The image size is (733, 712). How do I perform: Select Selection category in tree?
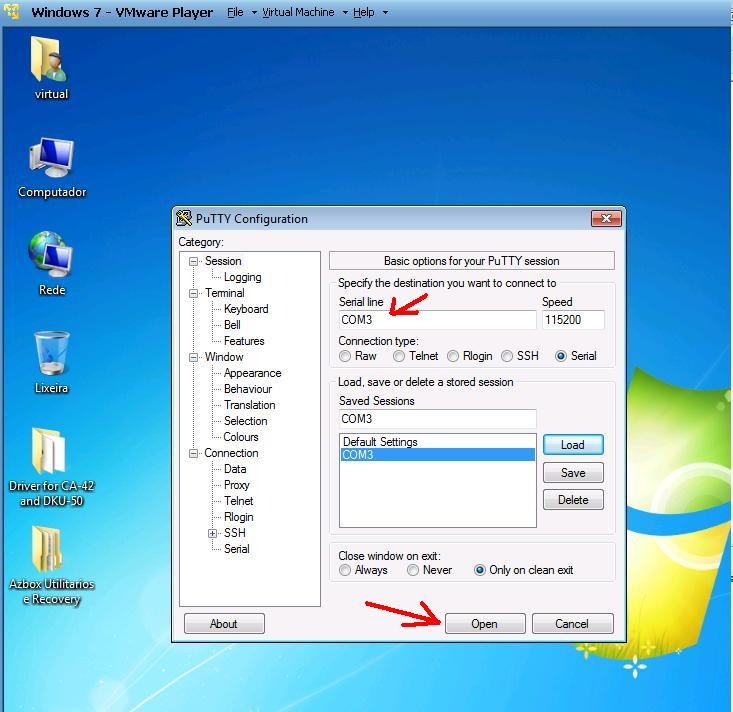click(245, 421)
